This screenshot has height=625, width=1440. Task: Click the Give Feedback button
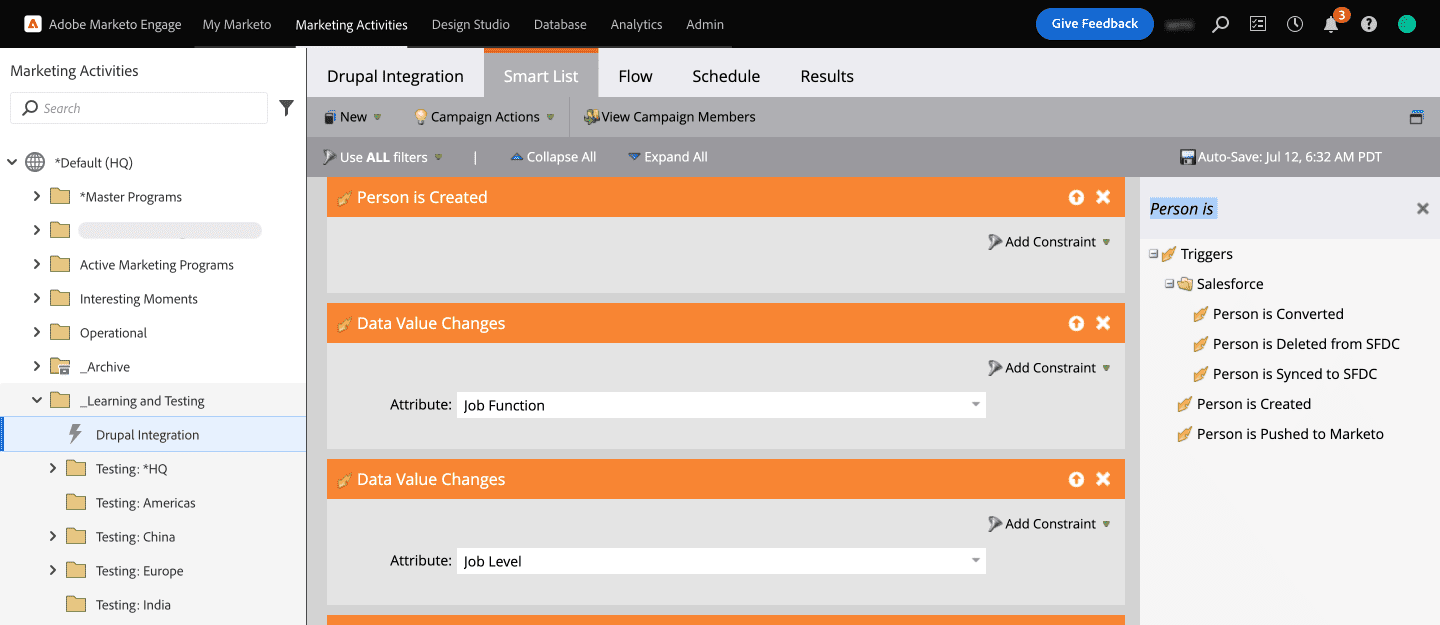1095,24
